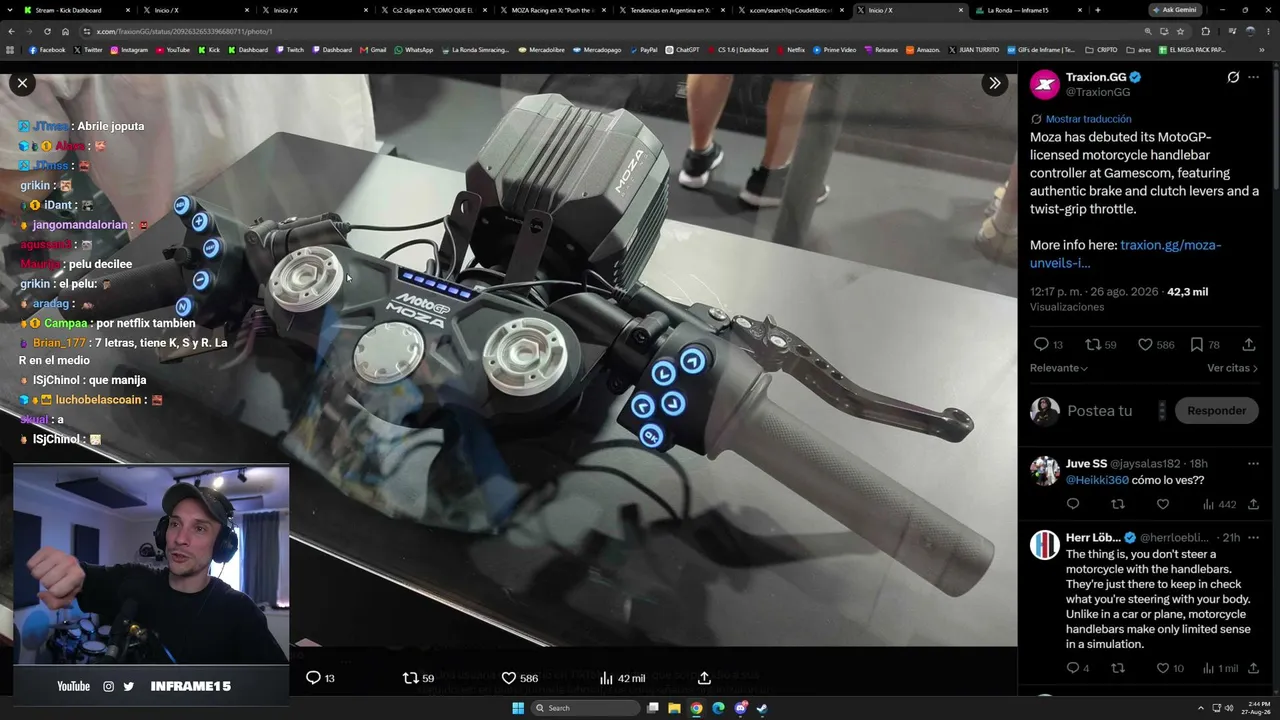1280x720 pixels.
Task: Show hidden tray icons with the taskbar chevron
Action: (1201, 708)
